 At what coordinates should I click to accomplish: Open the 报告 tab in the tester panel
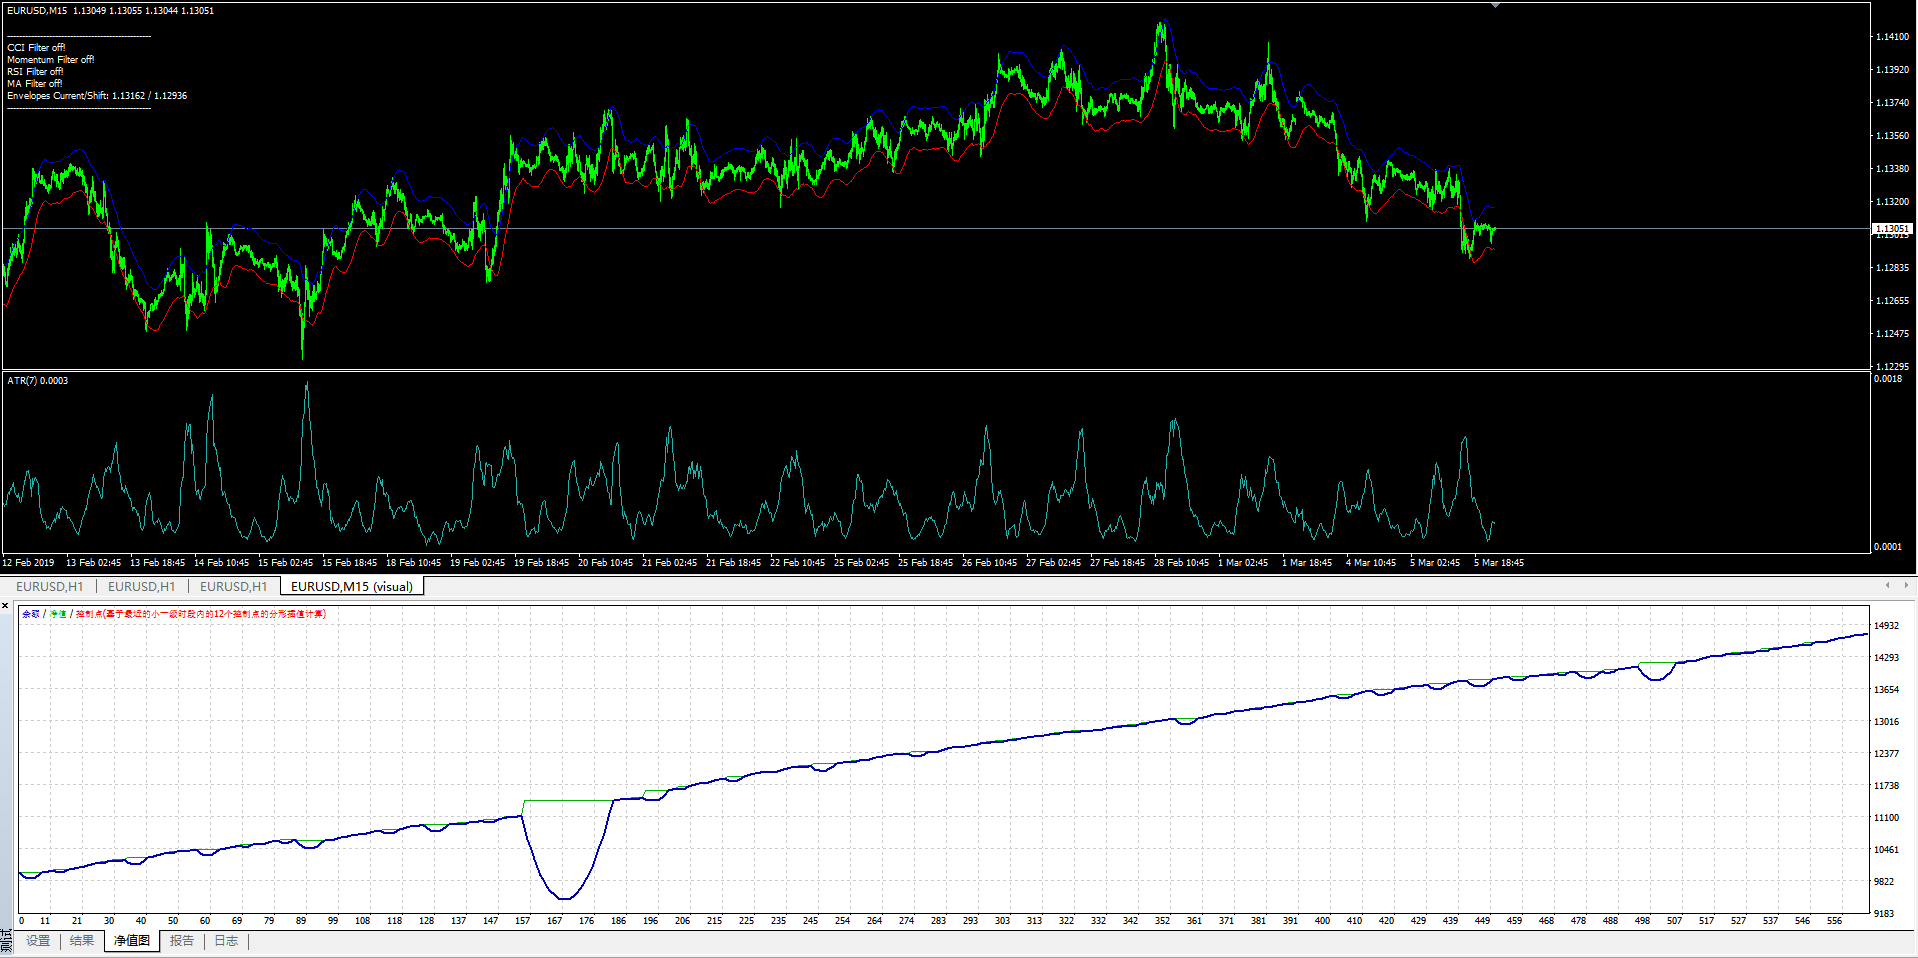point(182,941)
